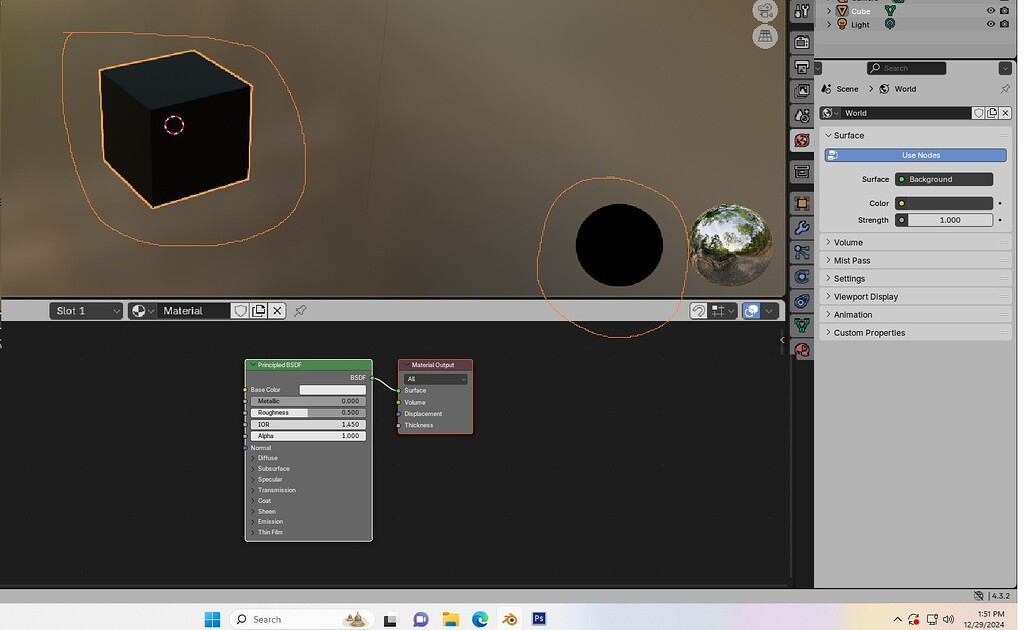Switch viewport between perspective and orthographic
The image size is (1024, 630).
pyautogui.click(x=765, y=37)
